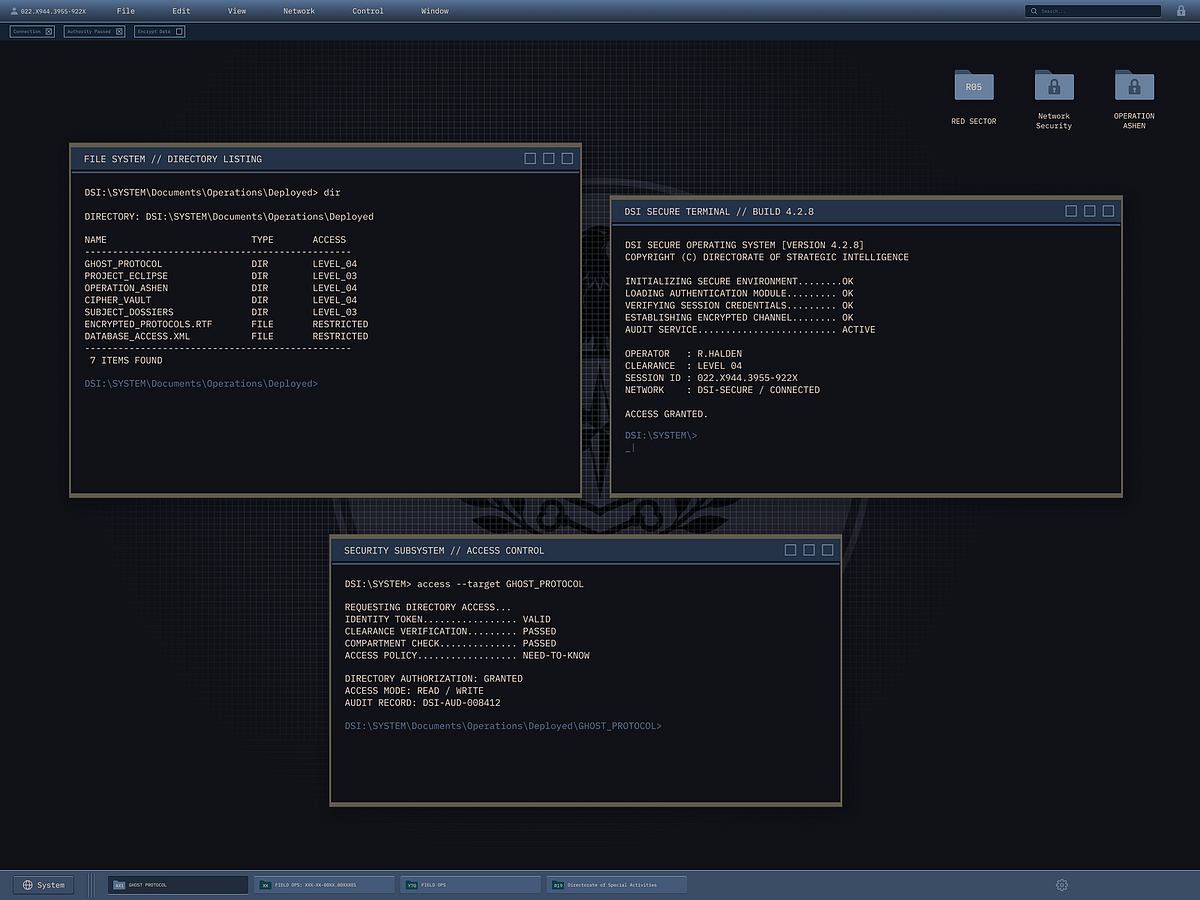Viewport: 1200px width, 900px height.
Task: Close the File System Directory Listing window
Action: [x=567, y=158]
